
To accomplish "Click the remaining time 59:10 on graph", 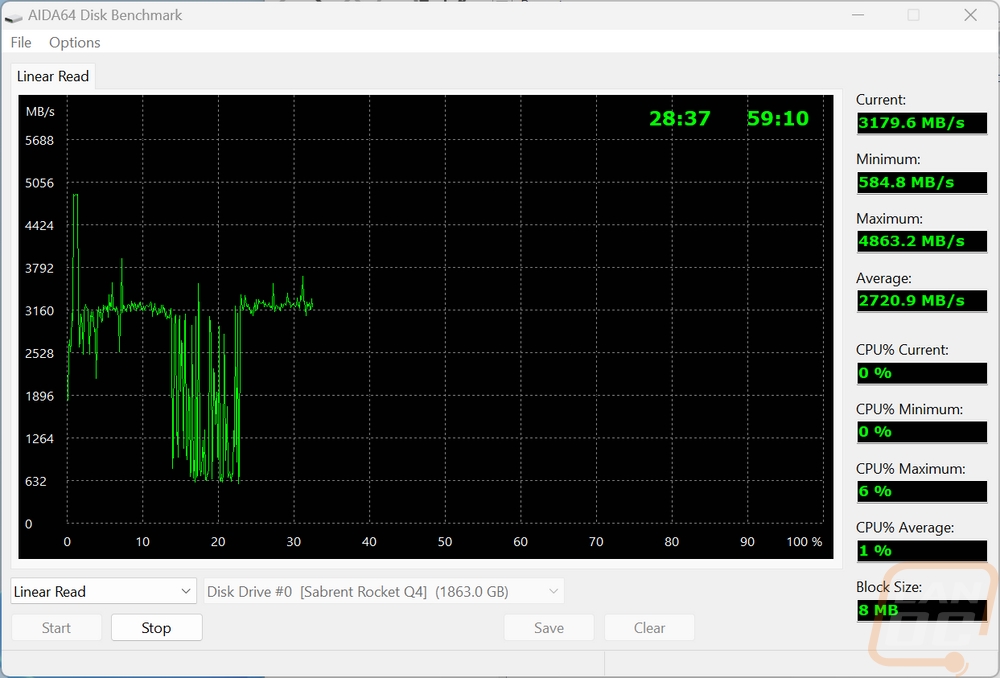I will tap(777, 119).
